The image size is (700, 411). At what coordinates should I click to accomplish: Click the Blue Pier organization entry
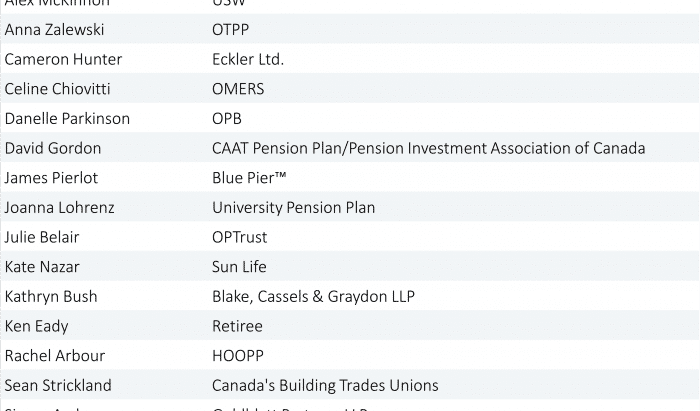(247, 178)
